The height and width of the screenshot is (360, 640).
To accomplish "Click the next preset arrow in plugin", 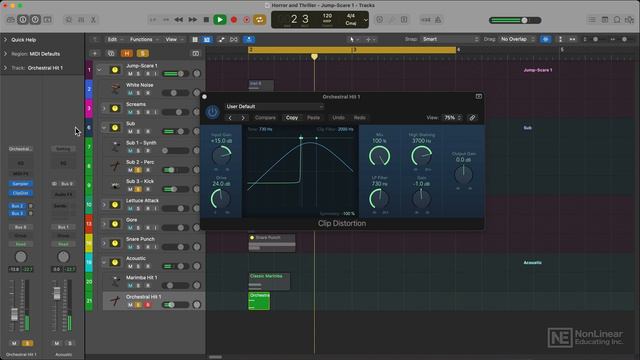I will pos(243,118).
